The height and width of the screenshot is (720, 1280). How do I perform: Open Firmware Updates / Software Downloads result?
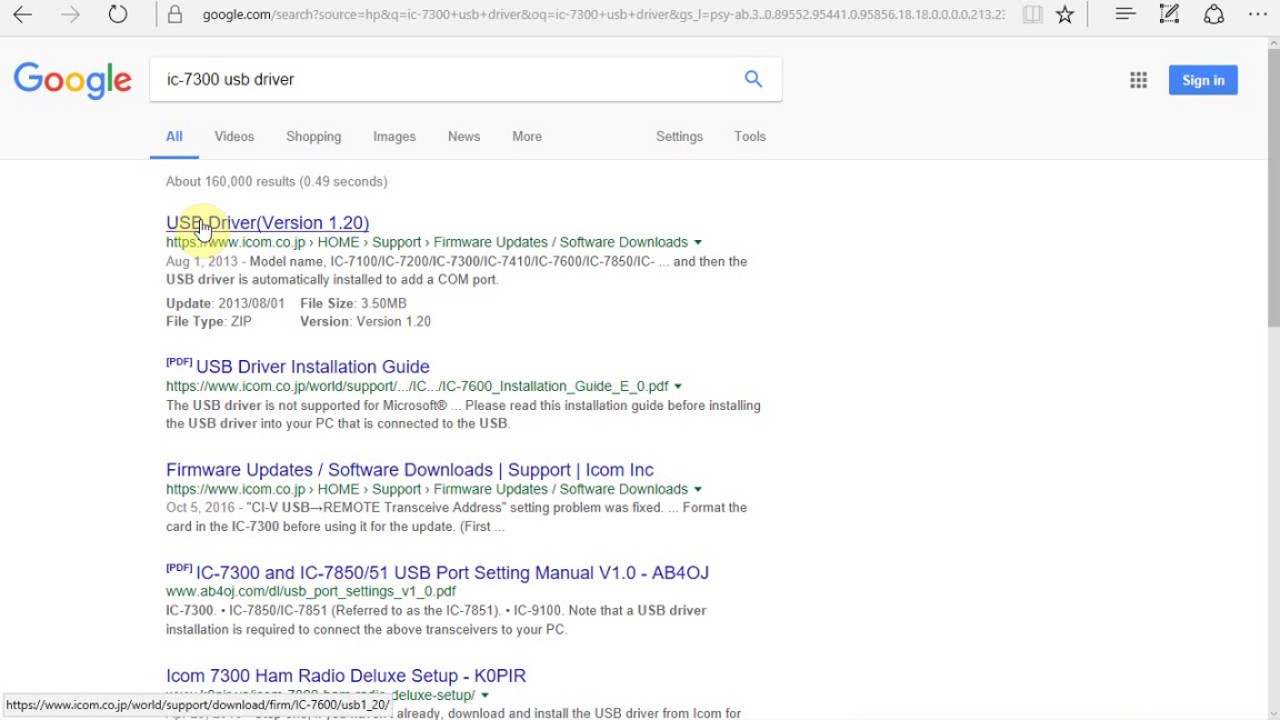pyautogui.click(x=410, y=470)
